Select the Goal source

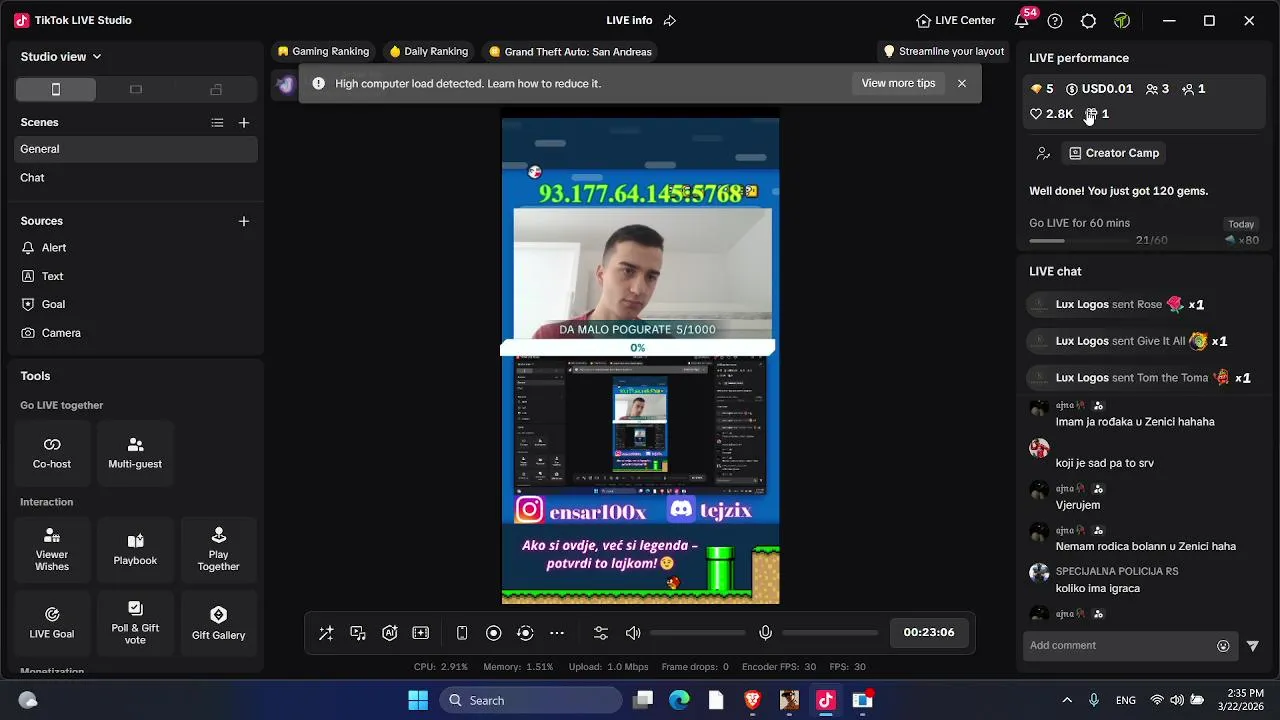tap(136, 304)
